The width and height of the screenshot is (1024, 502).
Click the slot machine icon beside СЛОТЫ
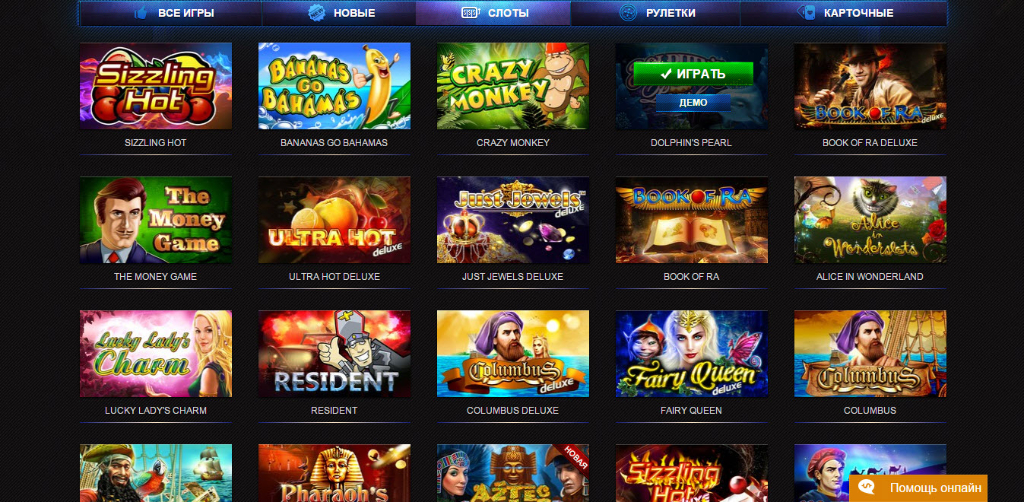point(470,13)
